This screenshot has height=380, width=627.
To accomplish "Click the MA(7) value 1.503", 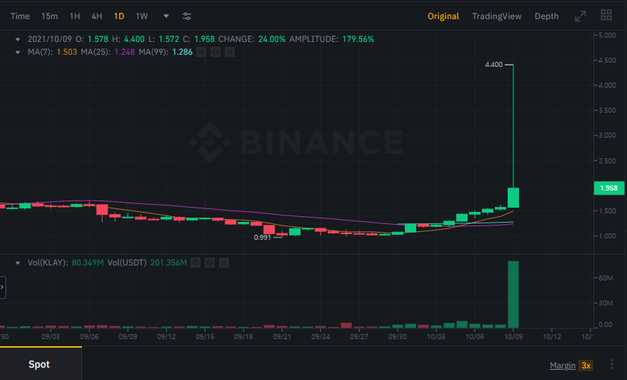I will tap(67, 52).
